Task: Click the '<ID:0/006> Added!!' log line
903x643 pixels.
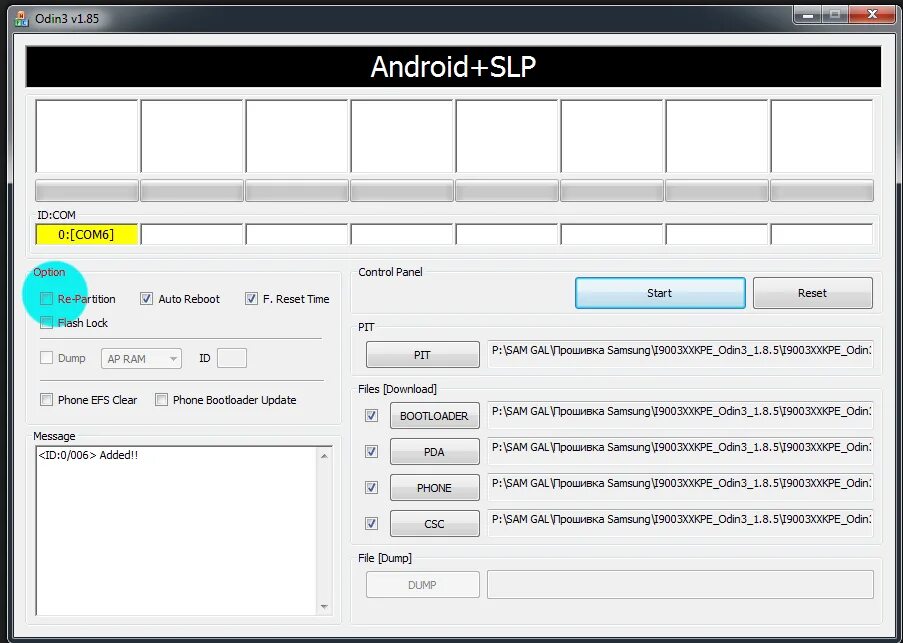Action: tap(88, 455)
